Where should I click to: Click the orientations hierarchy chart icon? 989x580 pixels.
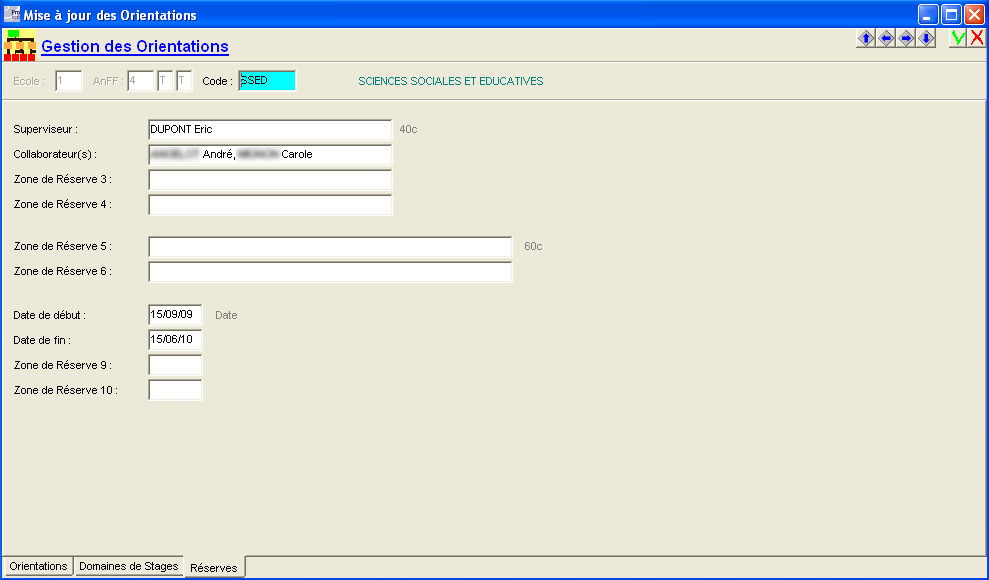point(20,45)
